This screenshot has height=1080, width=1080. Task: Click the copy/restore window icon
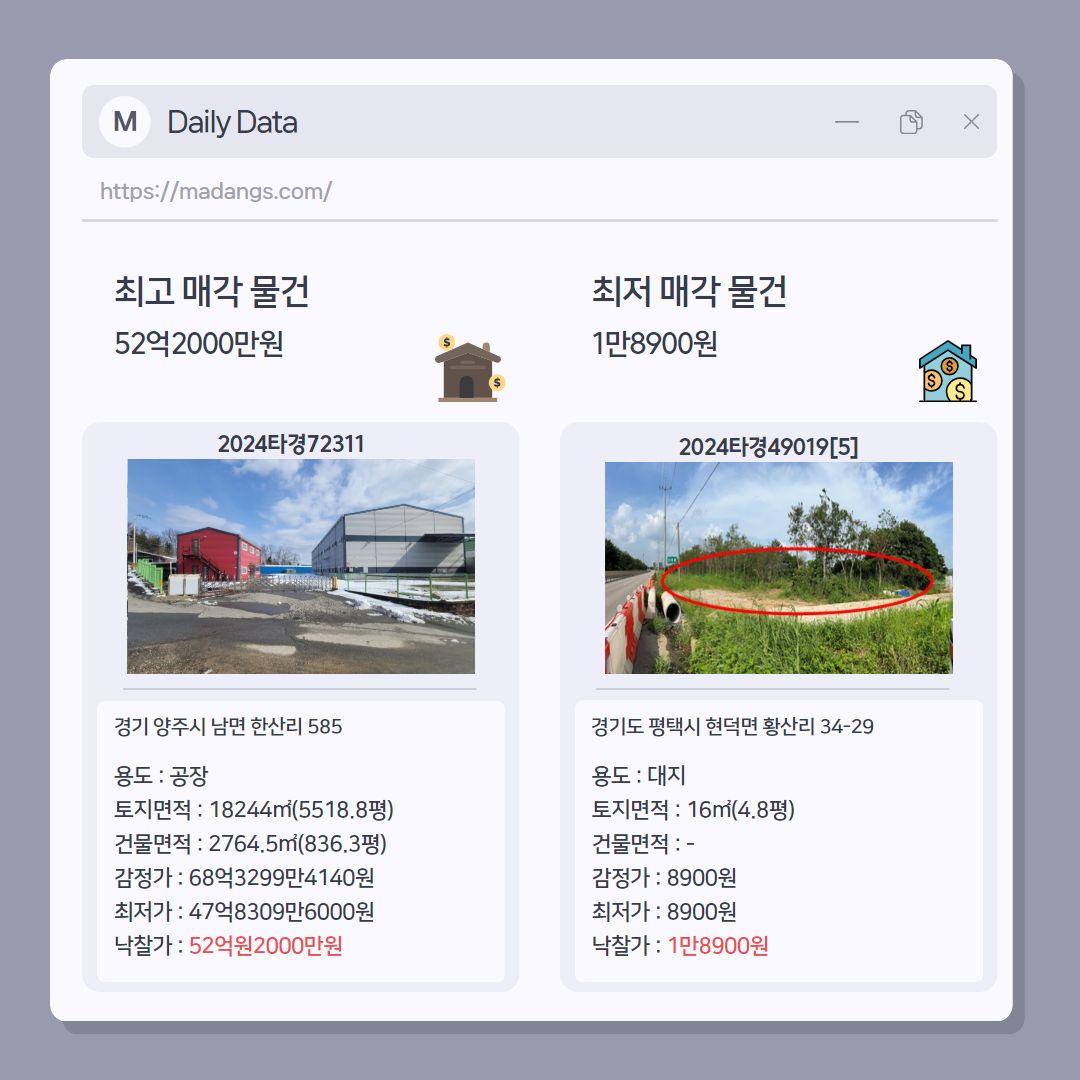[x=911, y=122]
